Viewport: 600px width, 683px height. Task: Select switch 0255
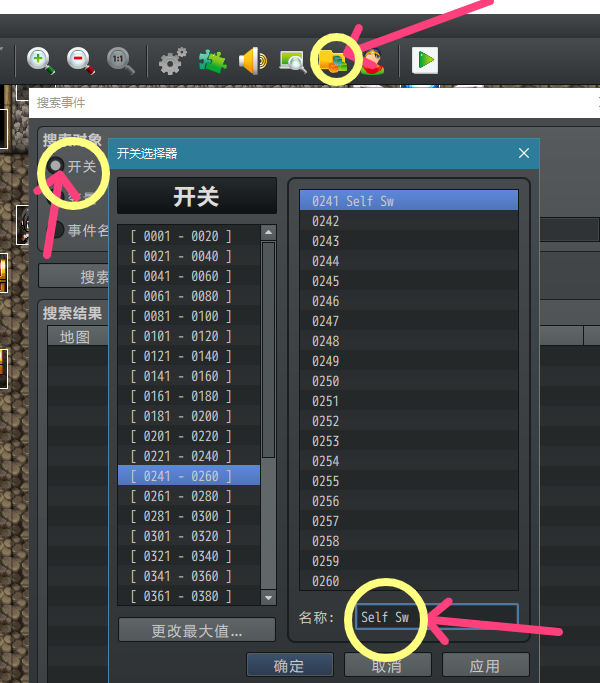[x=409, y=481]
